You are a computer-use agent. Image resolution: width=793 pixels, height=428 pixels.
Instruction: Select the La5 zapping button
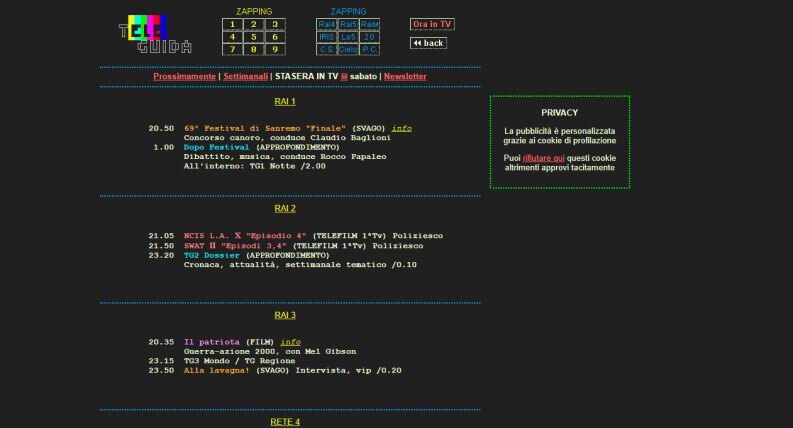tap(348, 37)
